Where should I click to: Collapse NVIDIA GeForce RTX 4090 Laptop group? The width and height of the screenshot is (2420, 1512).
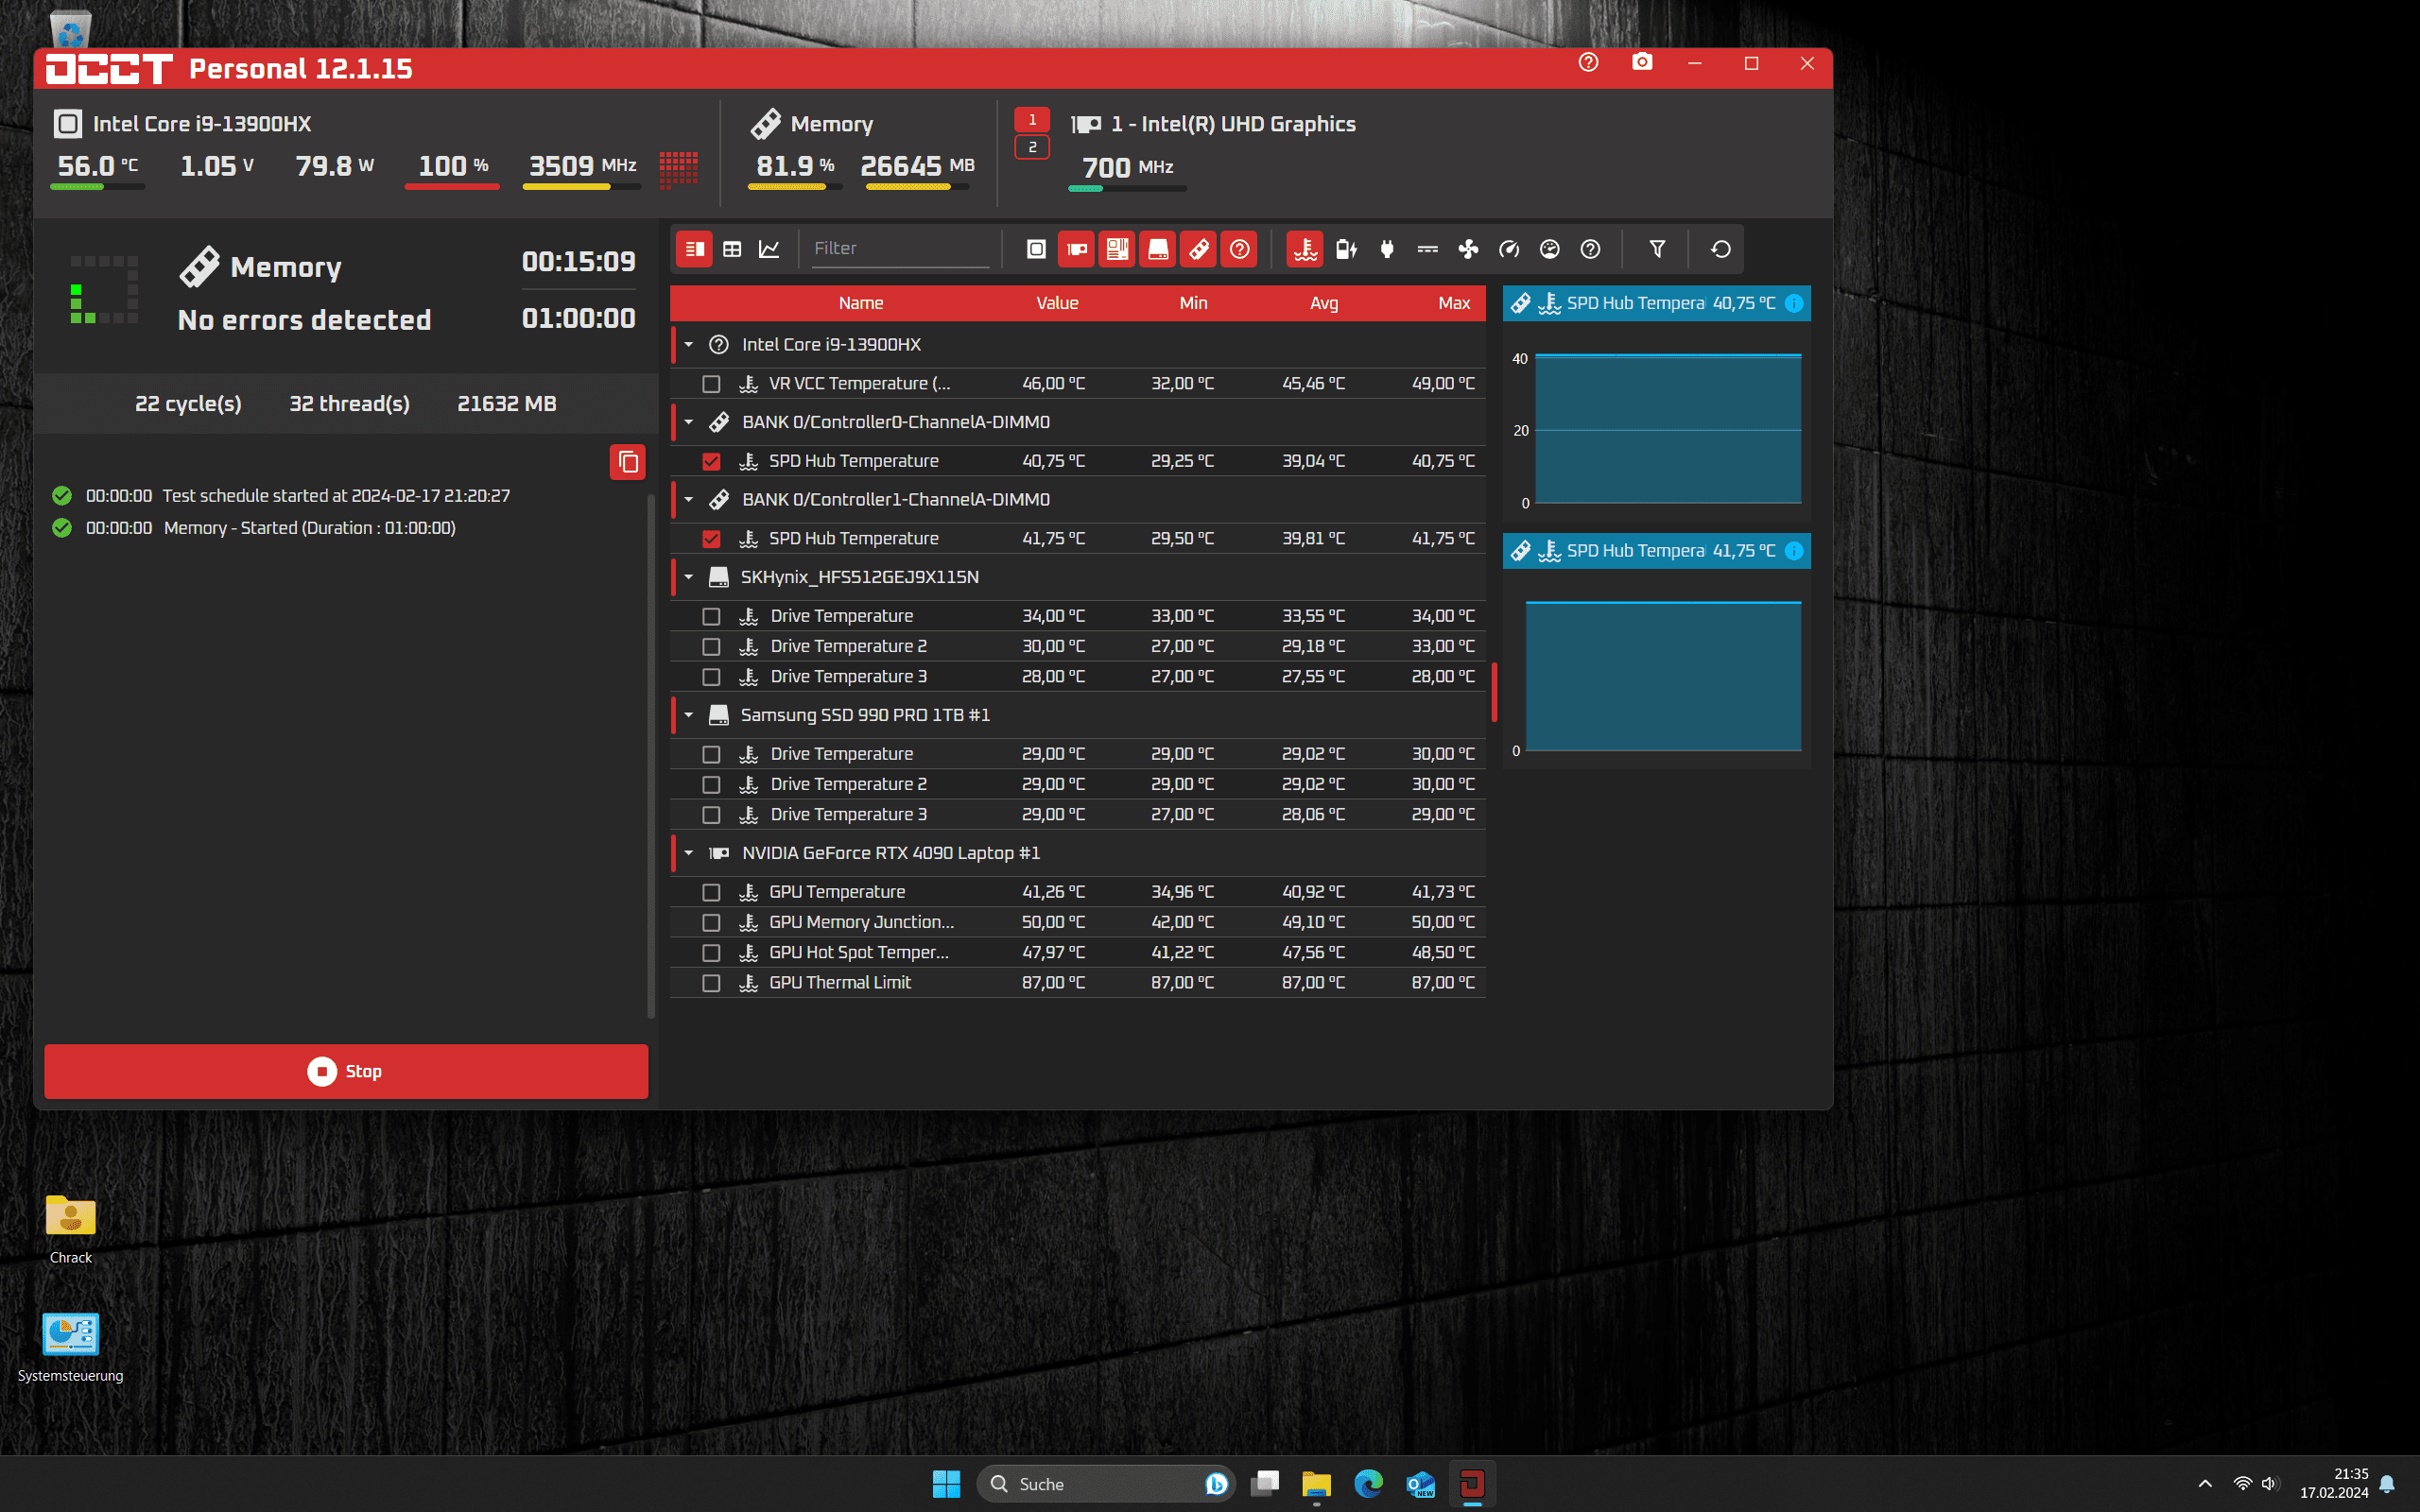[x=689, y=853]
